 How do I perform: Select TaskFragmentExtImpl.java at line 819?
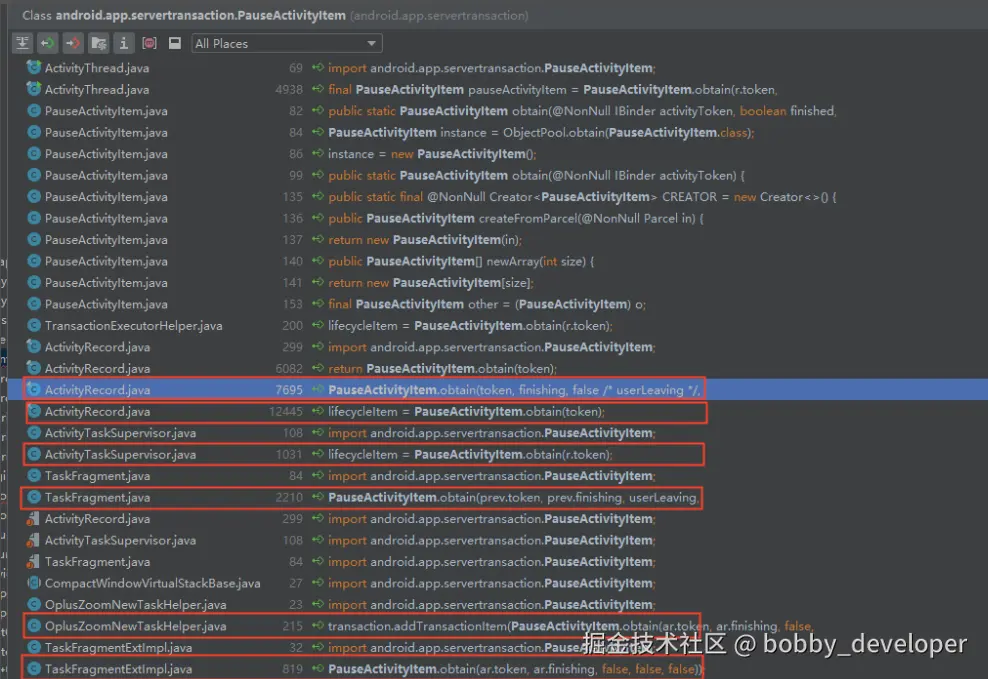tap(118, 669)
